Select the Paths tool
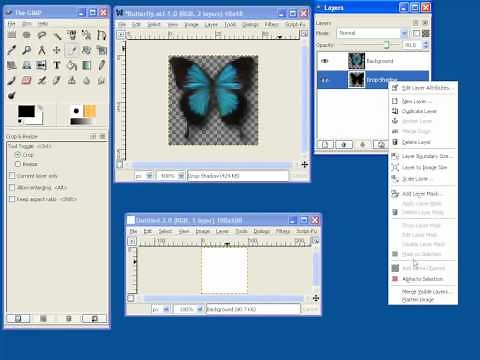This screenshot has width=480, height=360. pyautogui.click(x=101, y=35)
